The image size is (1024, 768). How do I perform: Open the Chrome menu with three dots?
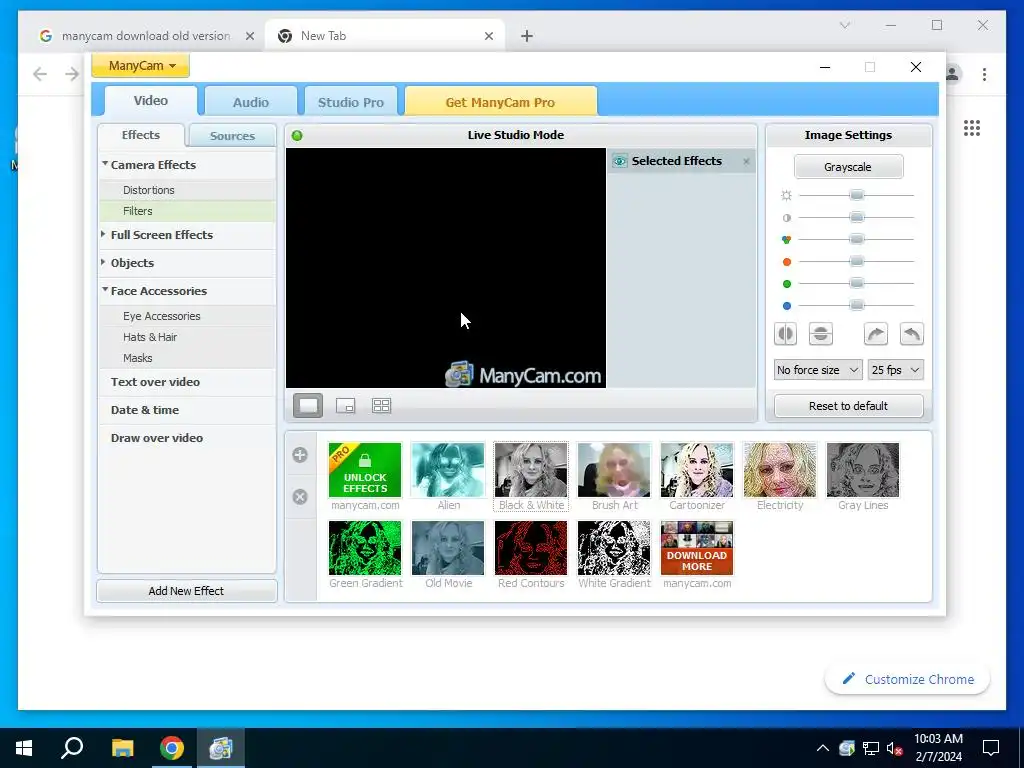click(x=984, y=74)
